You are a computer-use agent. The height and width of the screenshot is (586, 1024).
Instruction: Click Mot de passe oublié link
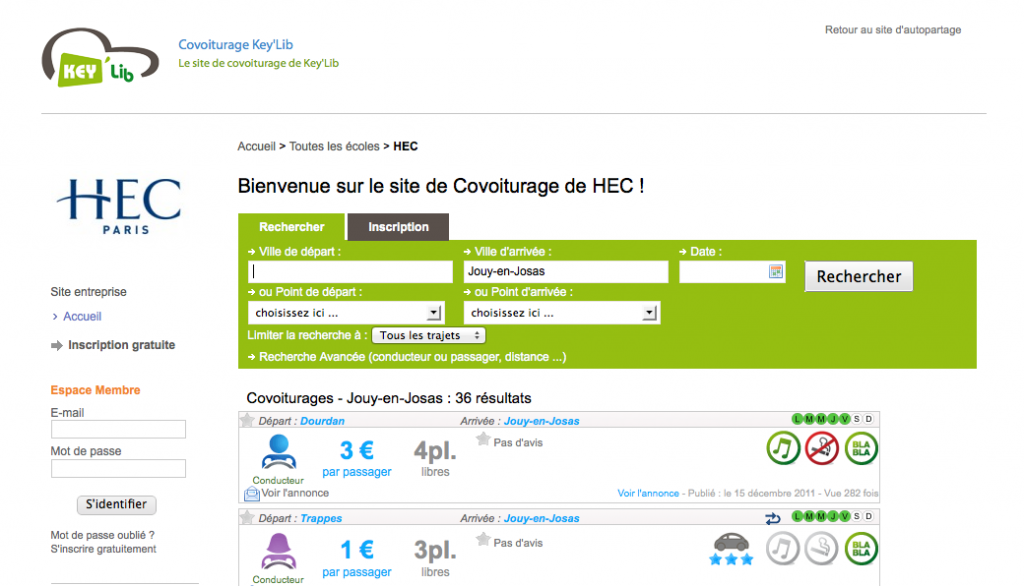(103, 535)
